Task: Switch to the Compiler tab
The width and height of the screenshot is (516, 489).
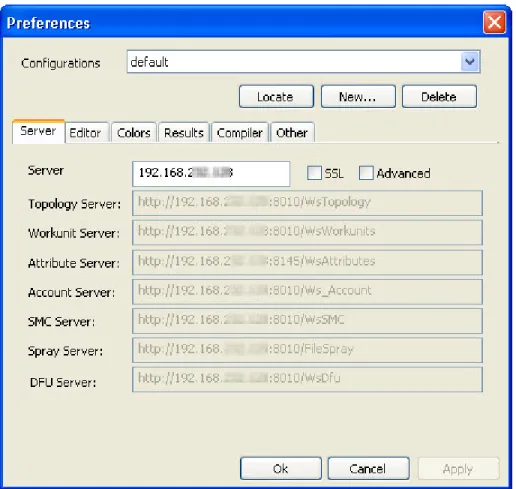Action: click(x=240, y=133)
